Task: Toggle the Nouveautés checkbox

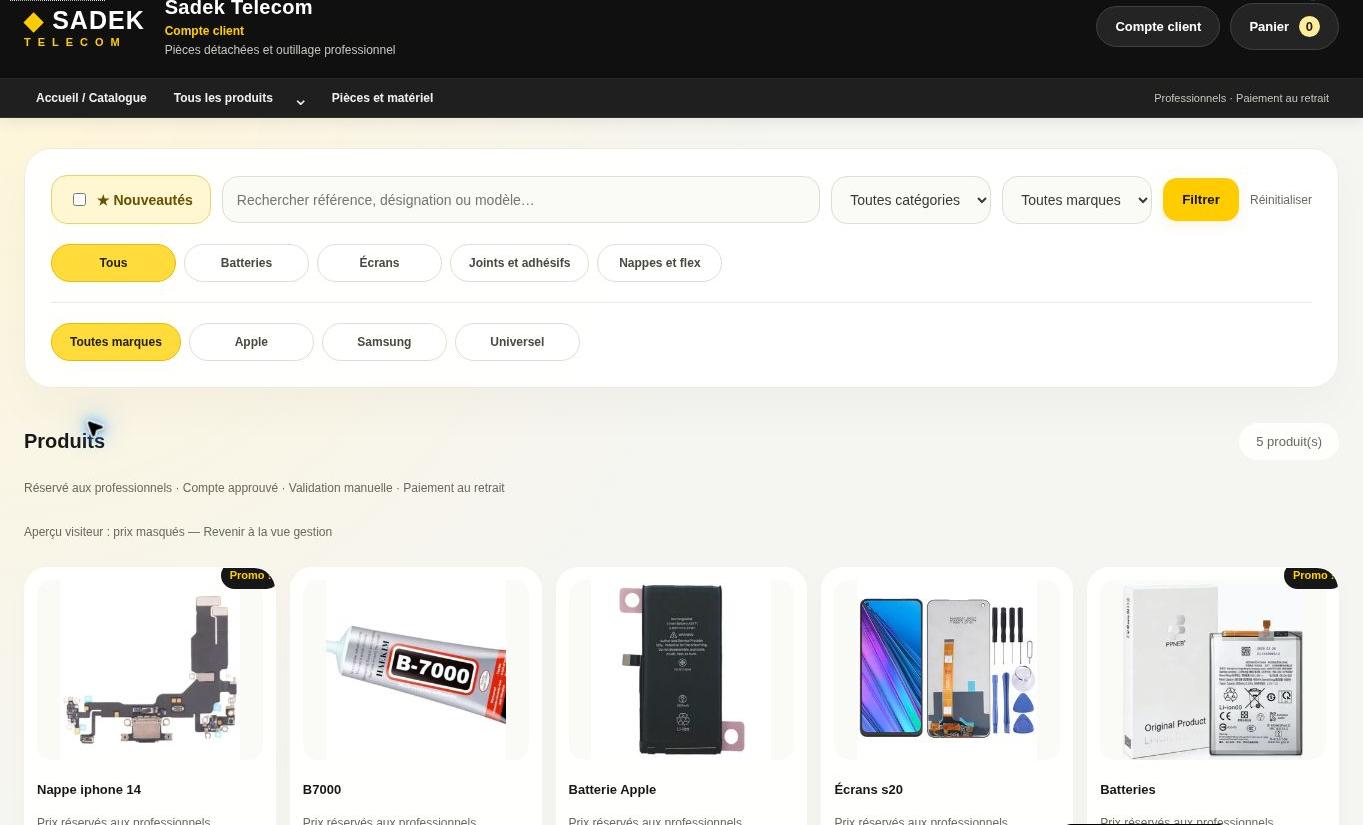Action: 79,200
